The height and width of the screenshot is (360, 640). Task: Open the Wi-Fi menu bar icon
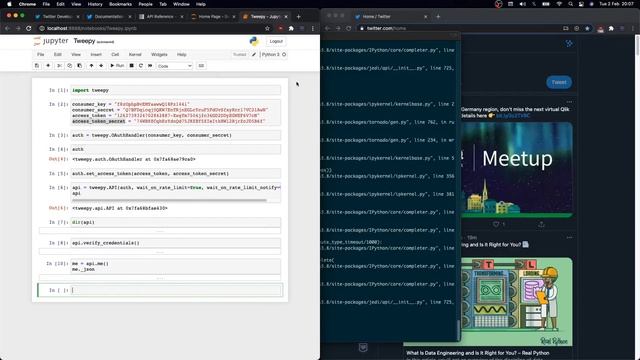click(559, 4)
